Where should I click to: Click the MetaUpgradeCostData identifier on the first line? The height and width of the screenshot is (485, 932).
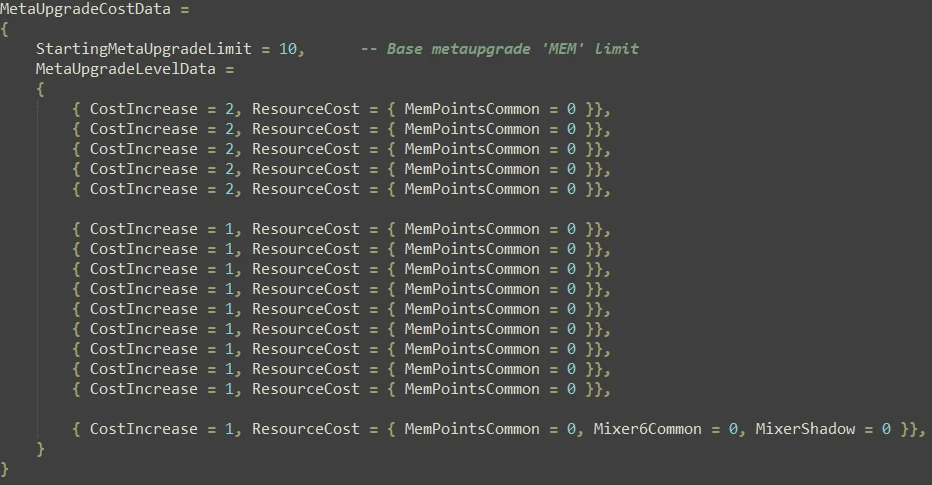pyautogui.click(x=85, y=9)
